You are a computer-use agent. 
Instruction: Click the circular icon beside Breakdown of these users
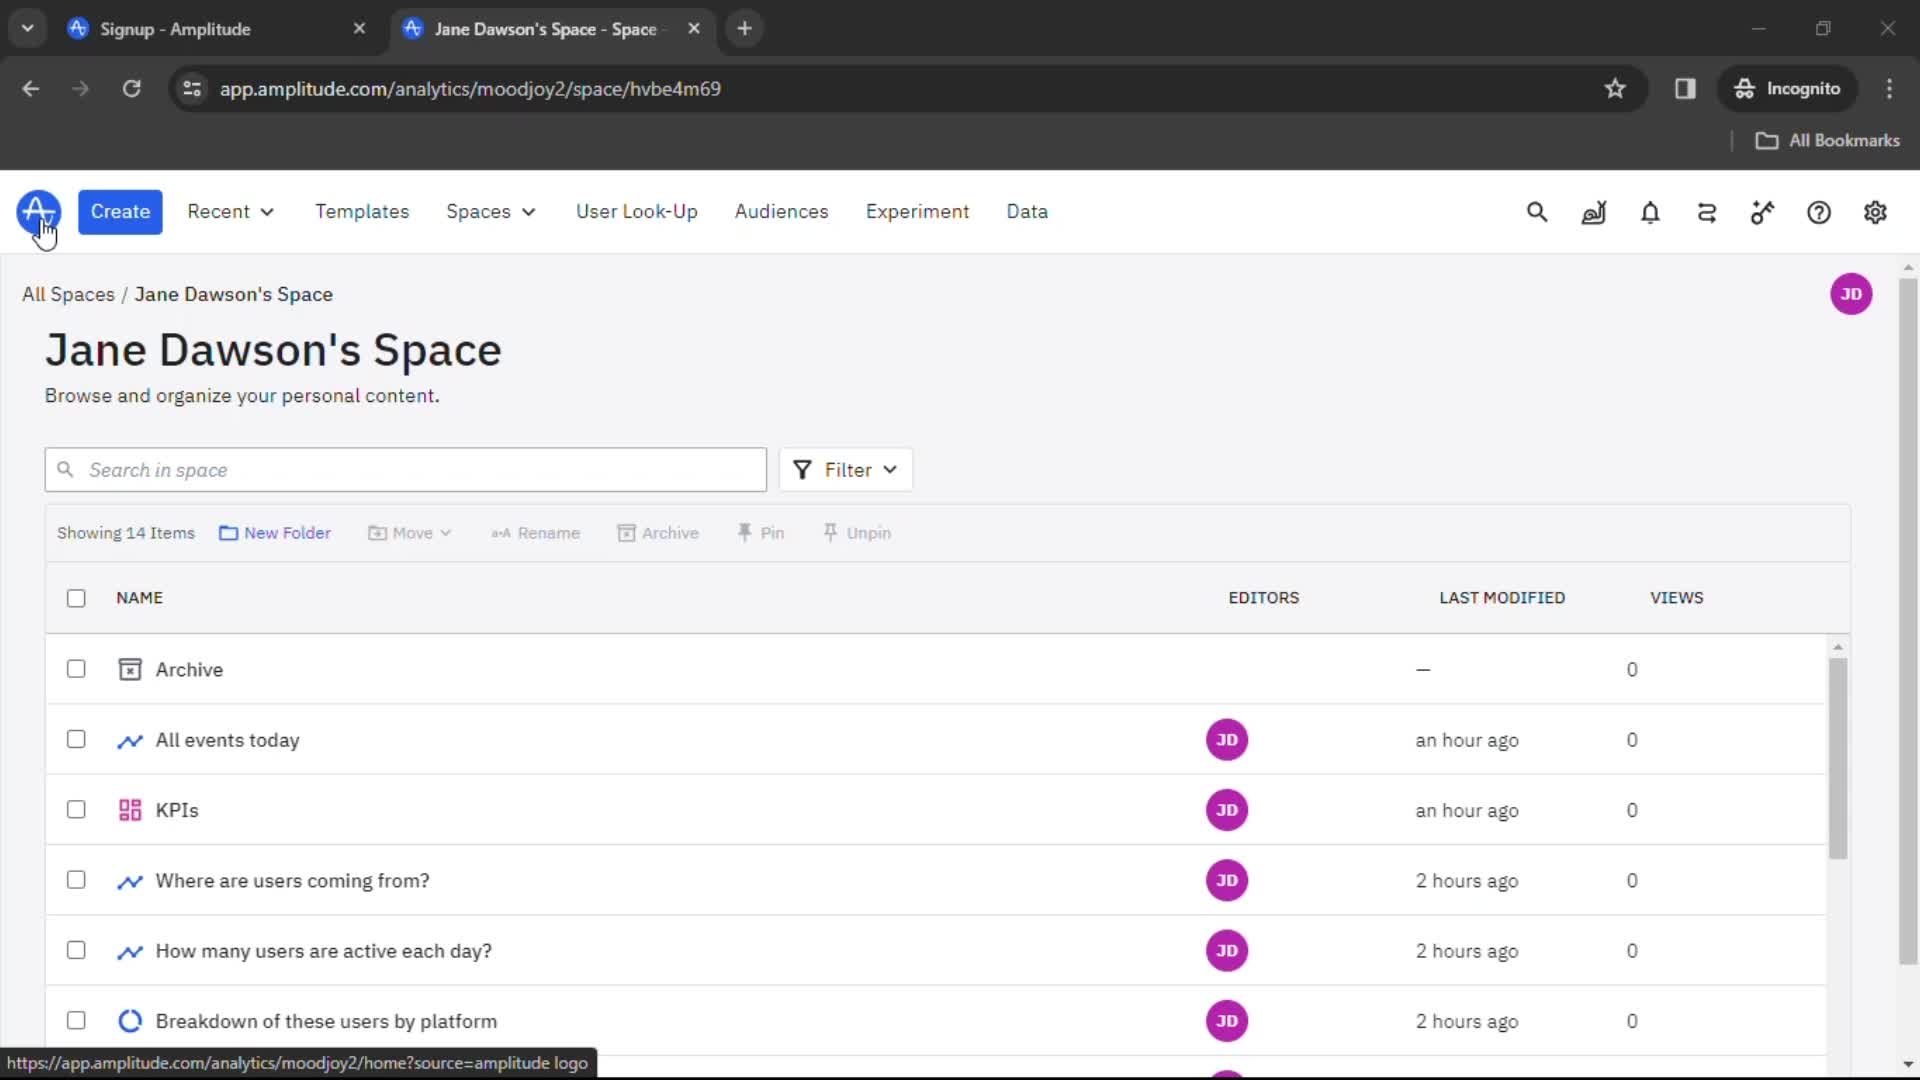click(x=130, y=1021)
